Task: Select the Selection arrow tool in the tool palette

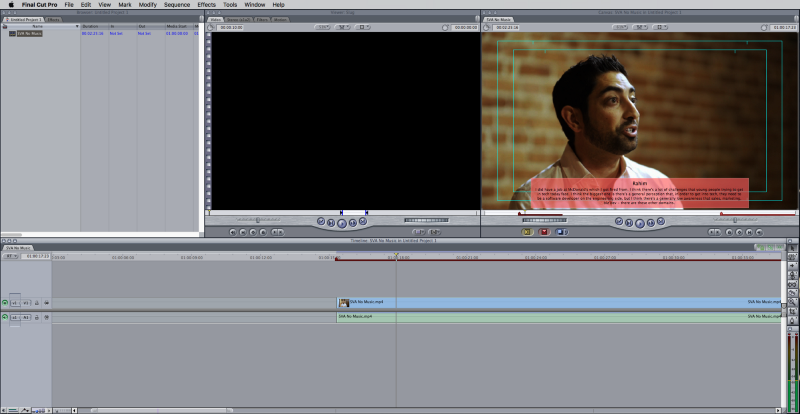Action: point(793,248)
